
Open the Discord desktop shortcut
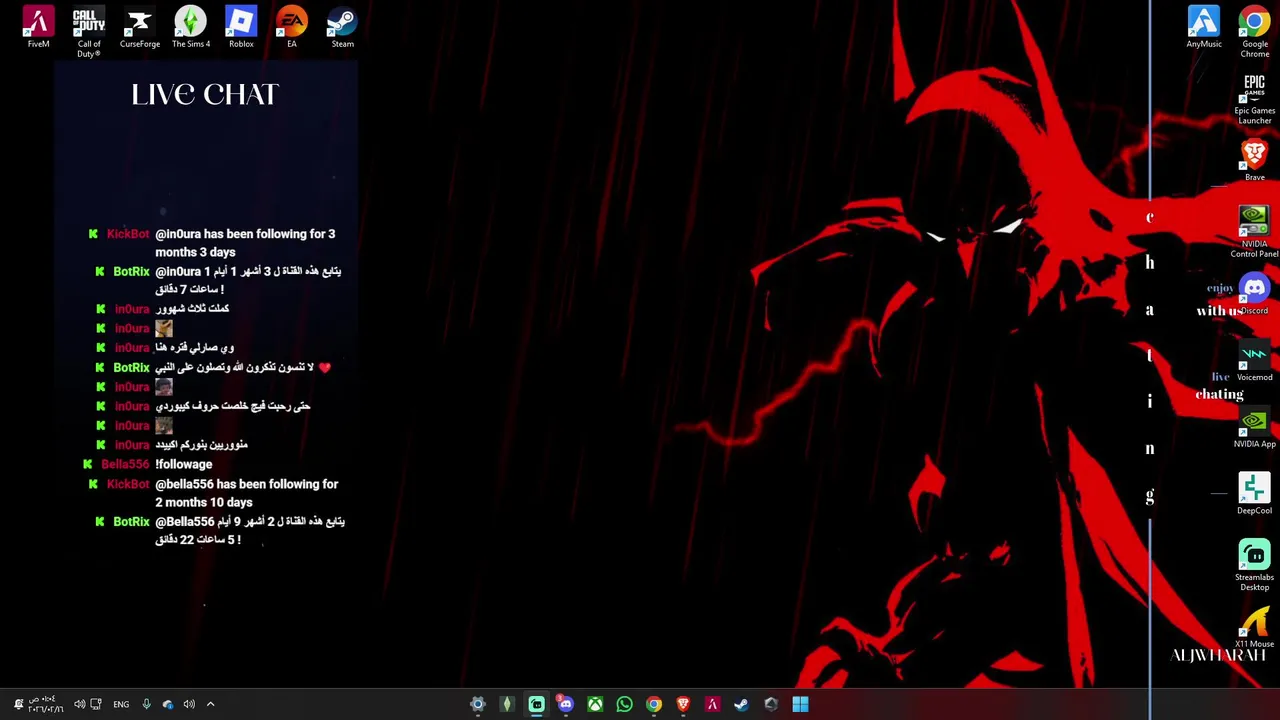(1254, 294)
